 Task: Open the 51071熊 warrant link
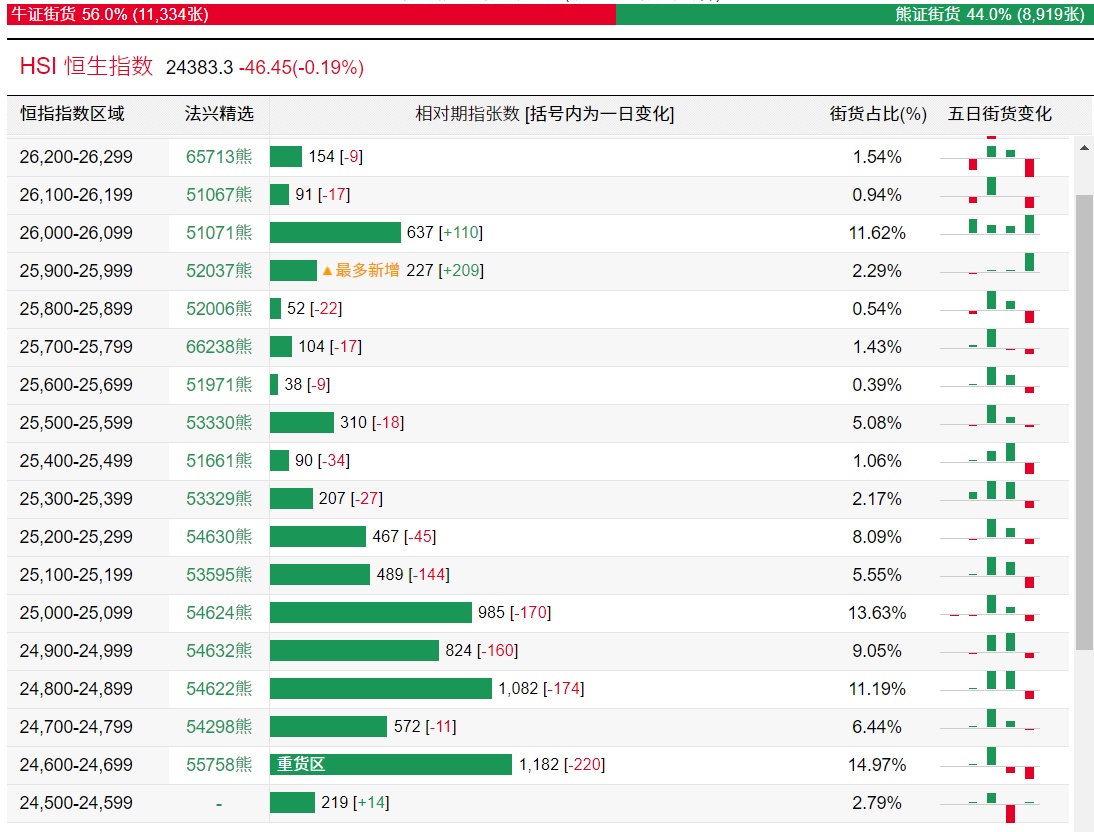(x=219, y=233)
